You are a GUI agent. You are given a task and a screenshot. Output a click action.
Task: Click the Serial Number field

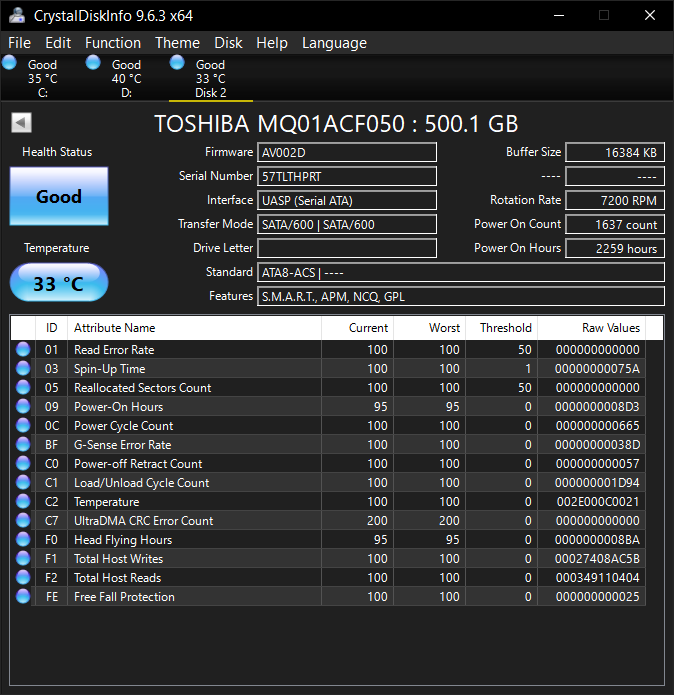(347, 176)
